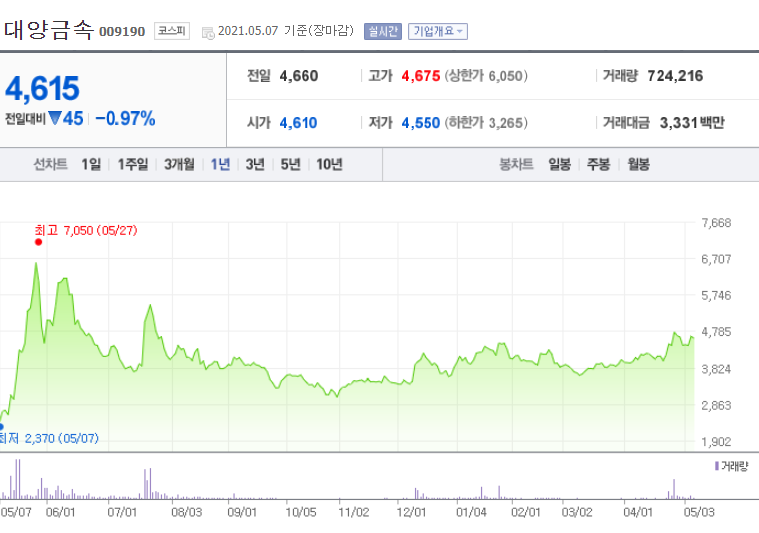Open the 기업개요 dropdown

tap(438, 31)
